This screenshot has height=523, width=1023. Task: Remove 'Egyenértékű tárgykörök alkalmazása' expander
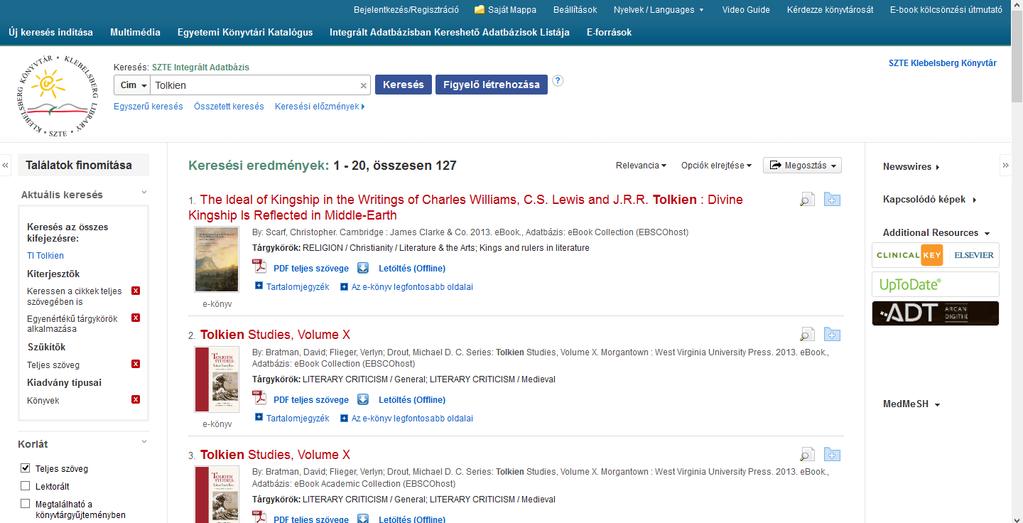coord(136,318)
